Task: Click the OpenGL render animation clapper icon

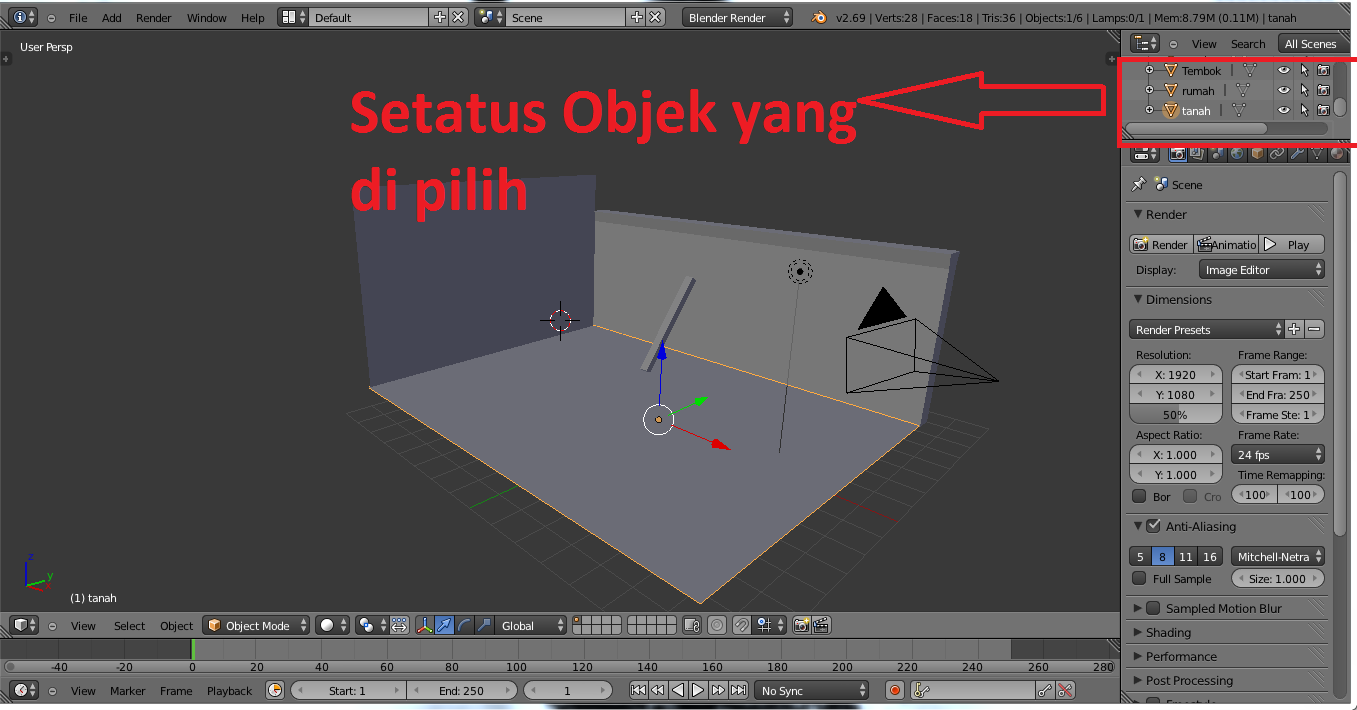Action: (x=821, y=625)
